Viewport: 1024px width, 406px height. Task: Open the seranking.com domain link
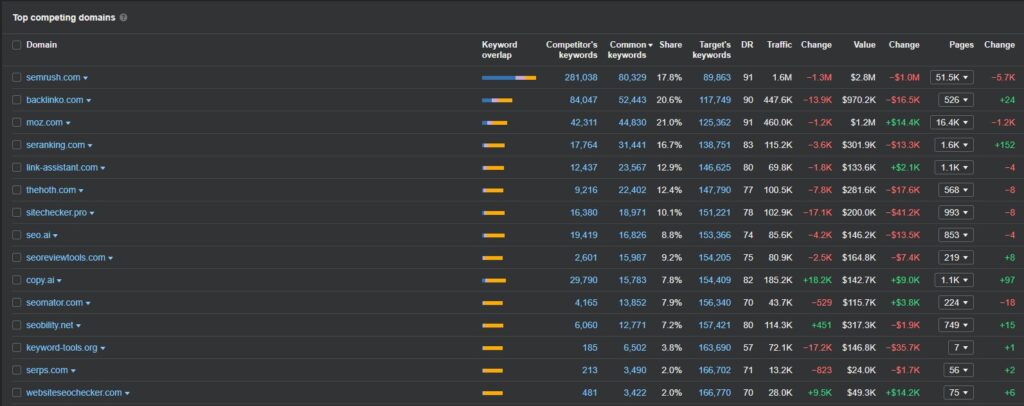point(55,145)
